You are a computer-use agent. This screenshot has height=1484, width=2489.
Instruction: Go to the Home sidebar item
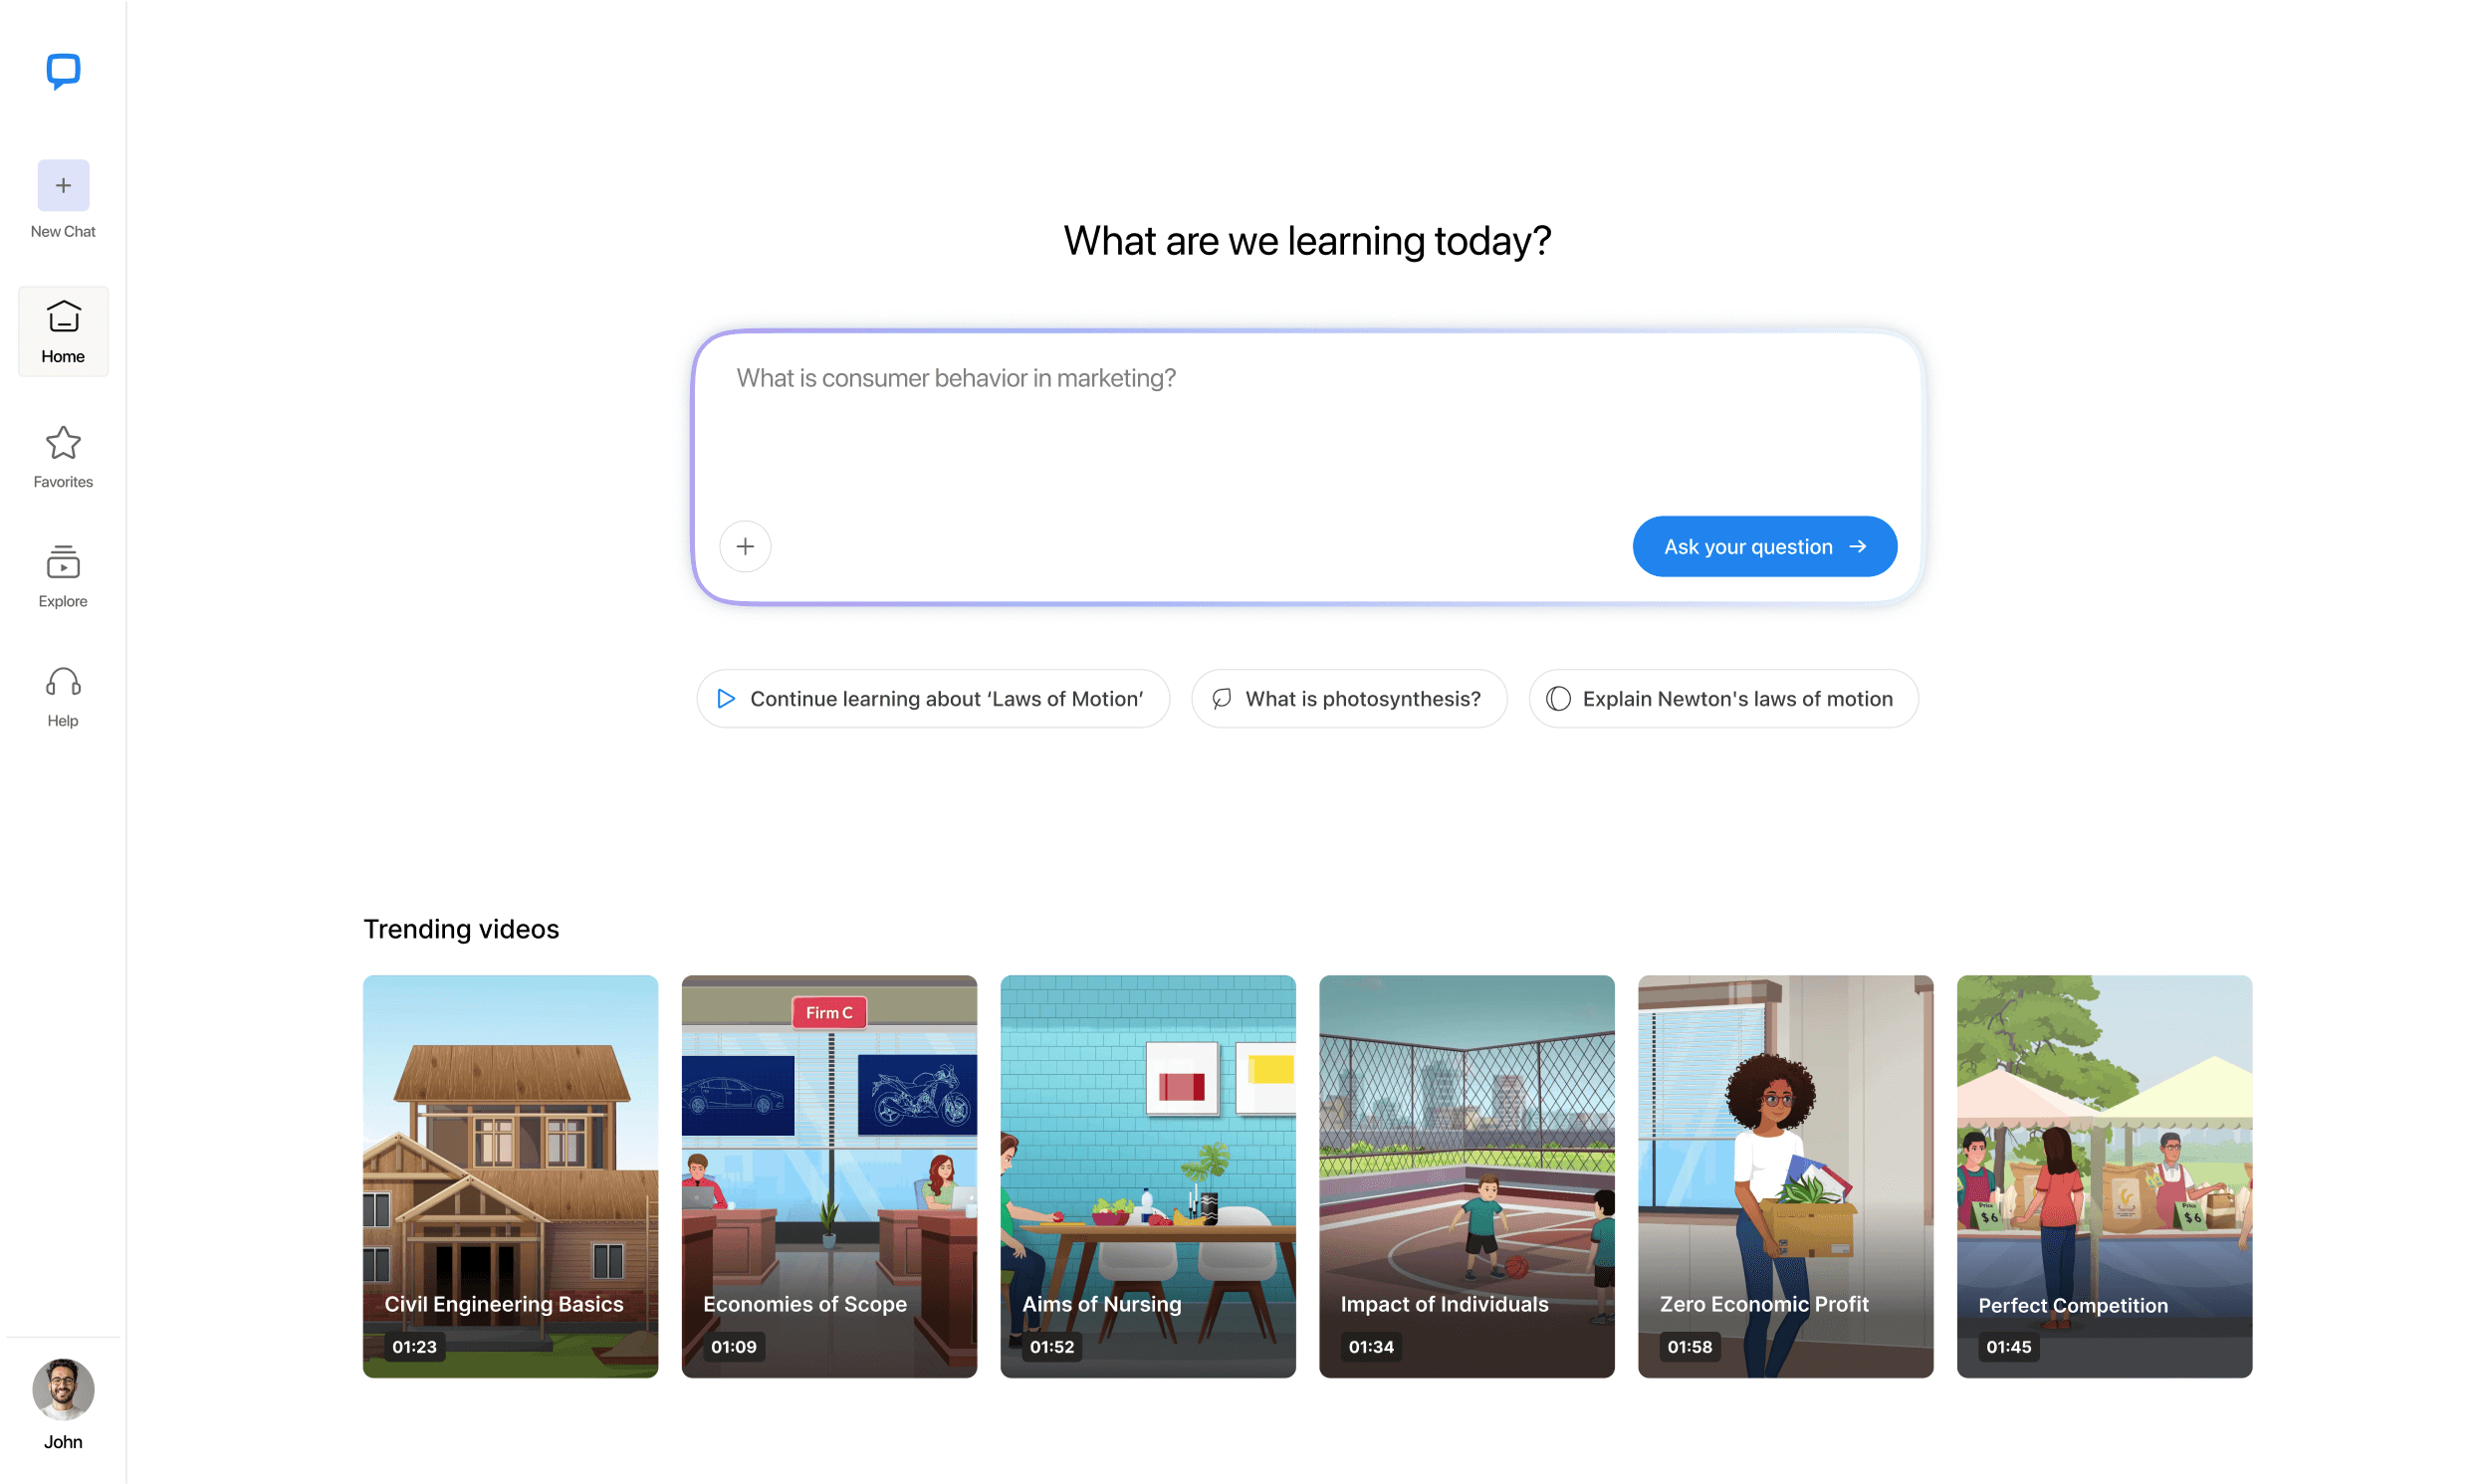(63, 332)
